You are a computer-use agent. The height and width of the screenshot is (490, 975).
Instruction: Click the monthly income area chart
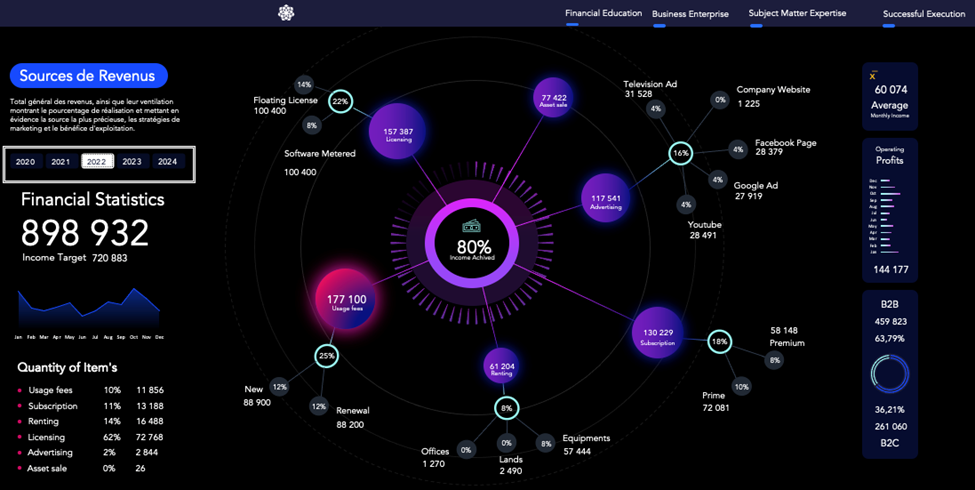tap(88, 310)
